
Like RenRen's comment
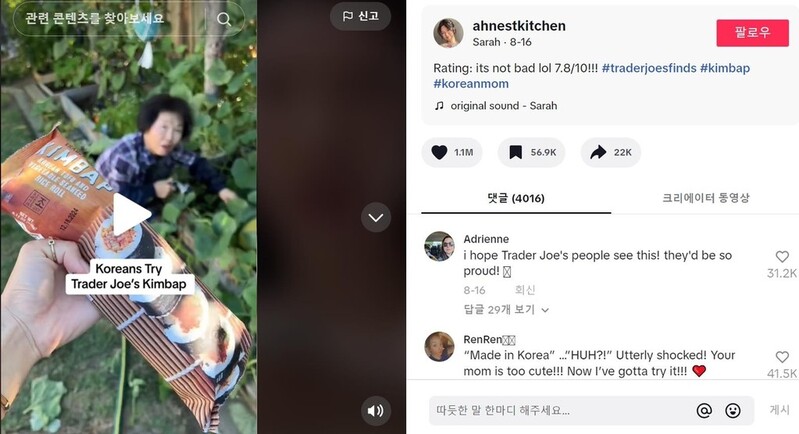pyautogui.click(x=782, y=356)
